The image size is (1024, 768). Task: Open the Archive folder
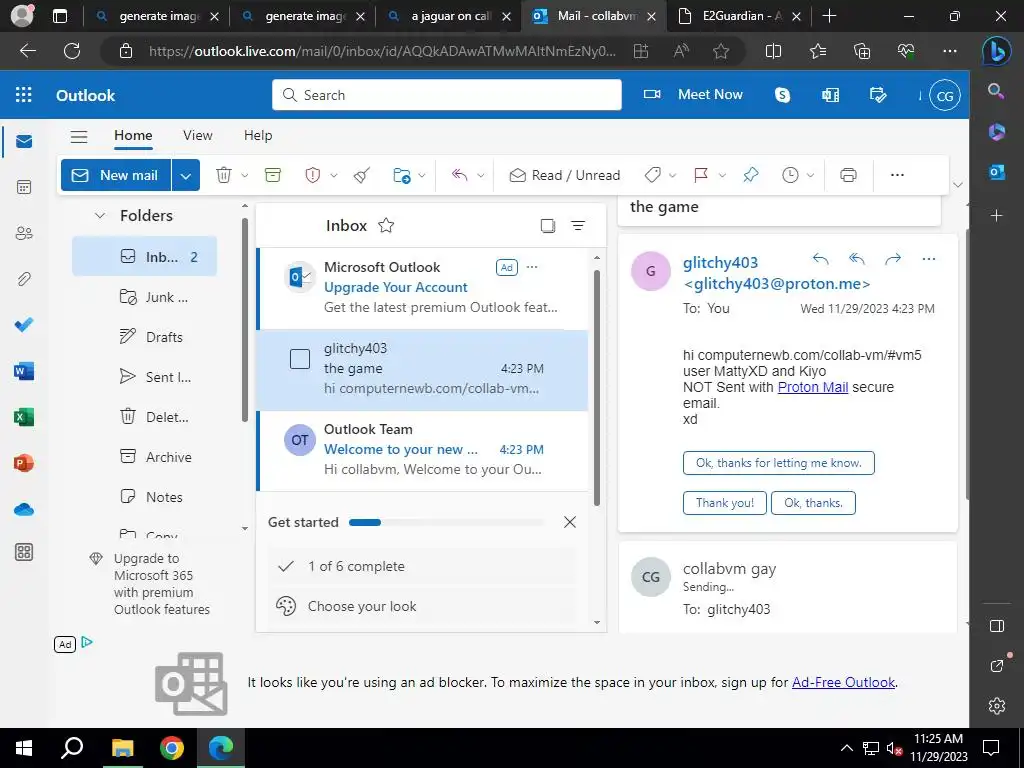[144, 457]
